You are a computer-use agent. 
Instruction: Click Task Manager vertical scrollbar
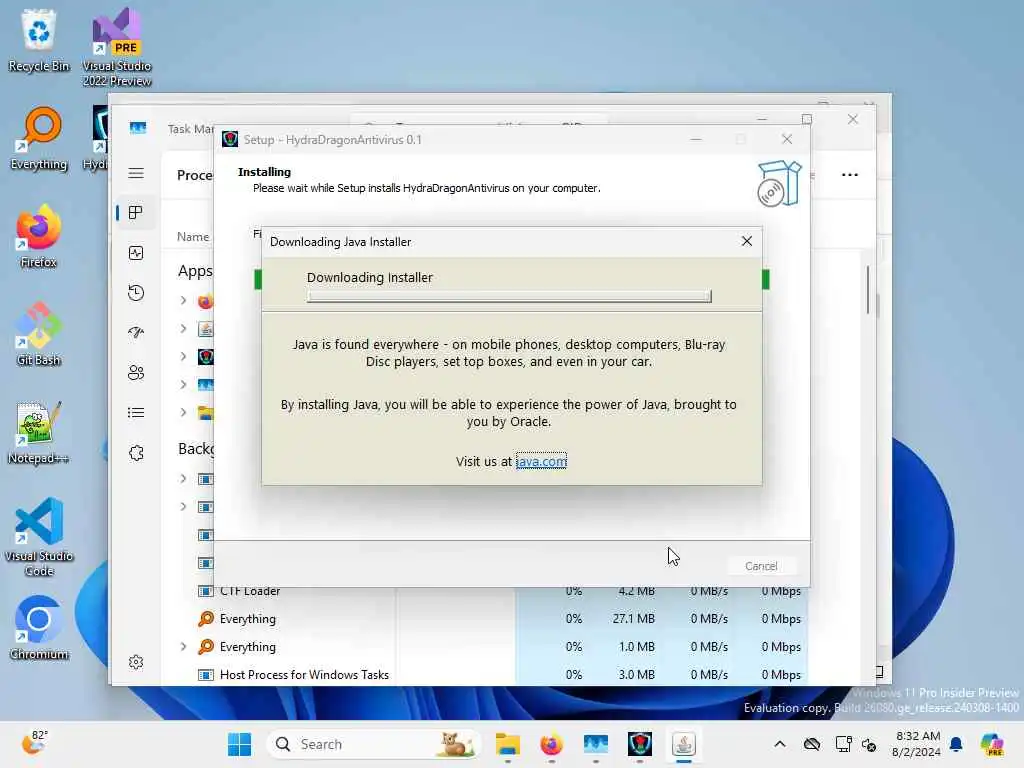pos(868,289)
